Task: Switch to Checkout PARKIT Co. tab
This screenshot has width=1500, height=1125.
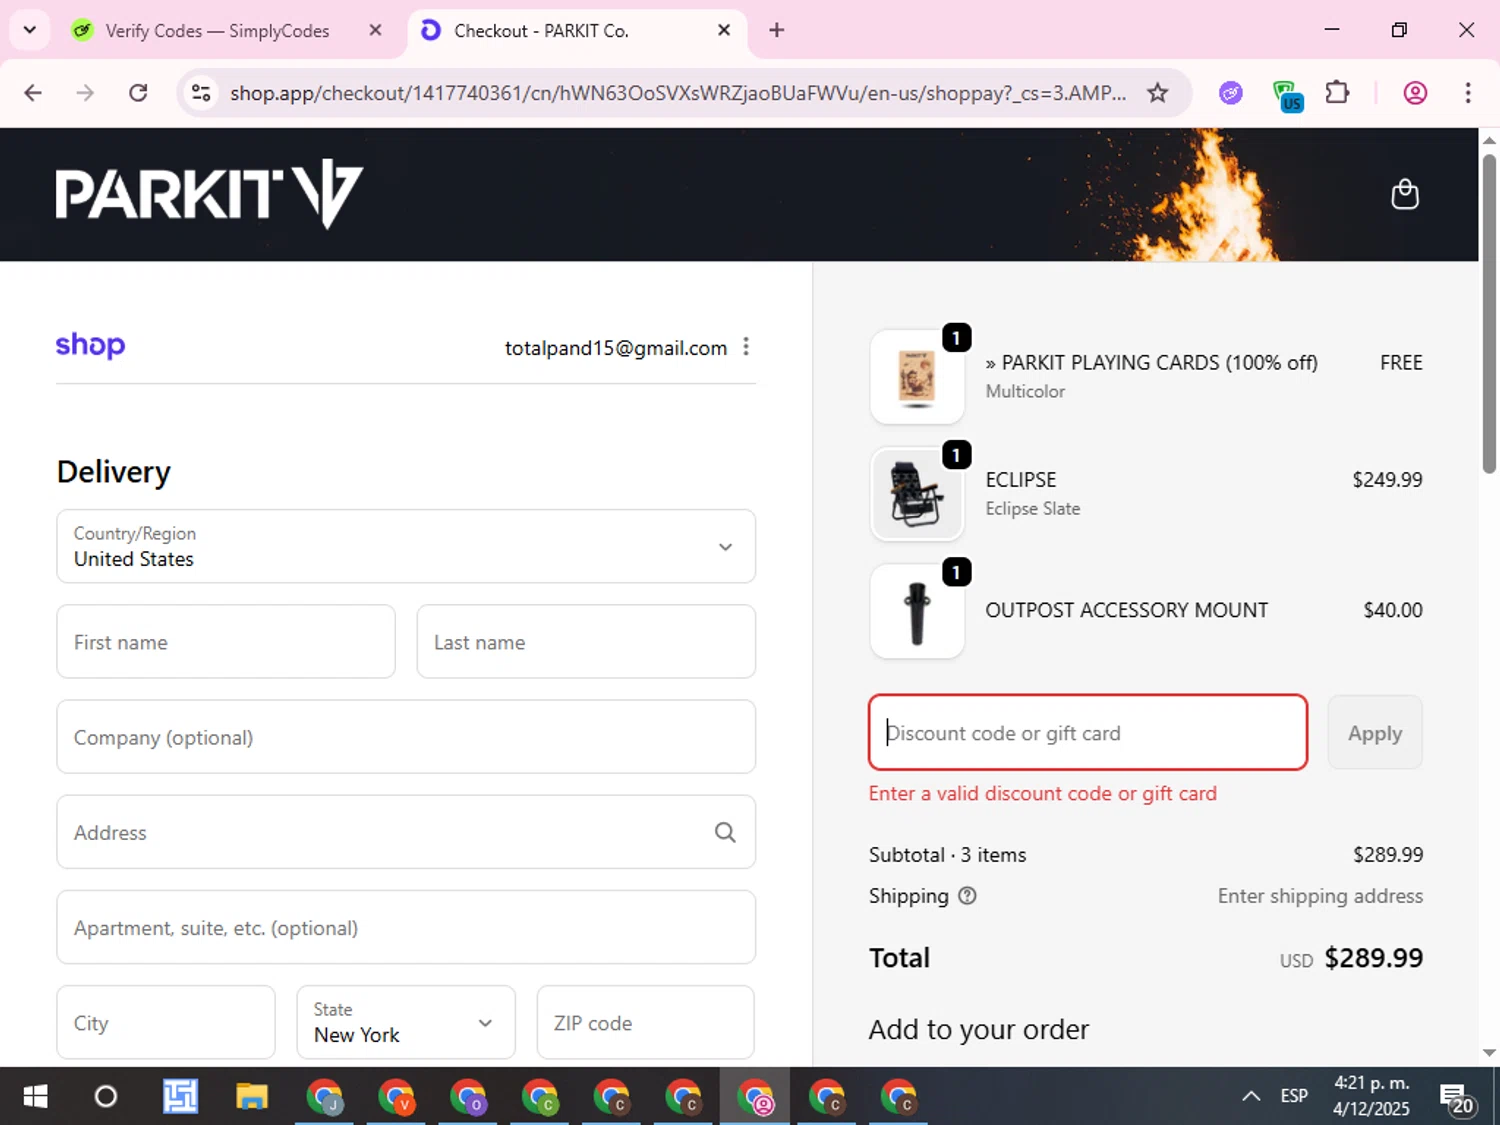Action: click(575, 31)
